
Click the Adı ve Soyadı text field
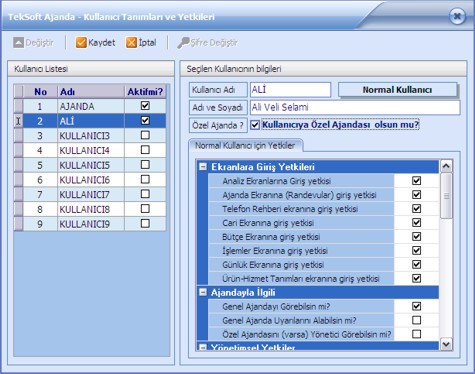click(x=355, y=107)
